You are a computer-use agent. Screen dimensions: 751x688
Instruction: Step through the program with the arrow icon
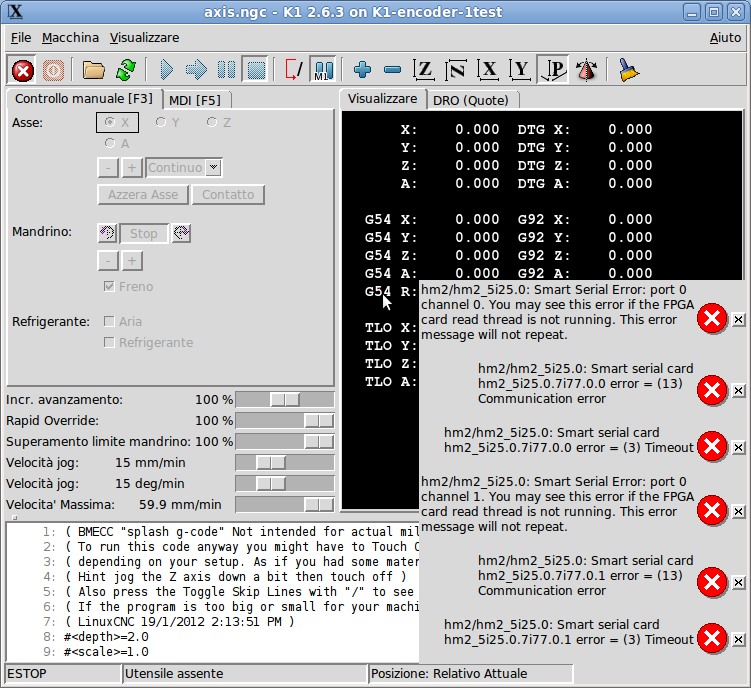(196, 70)
